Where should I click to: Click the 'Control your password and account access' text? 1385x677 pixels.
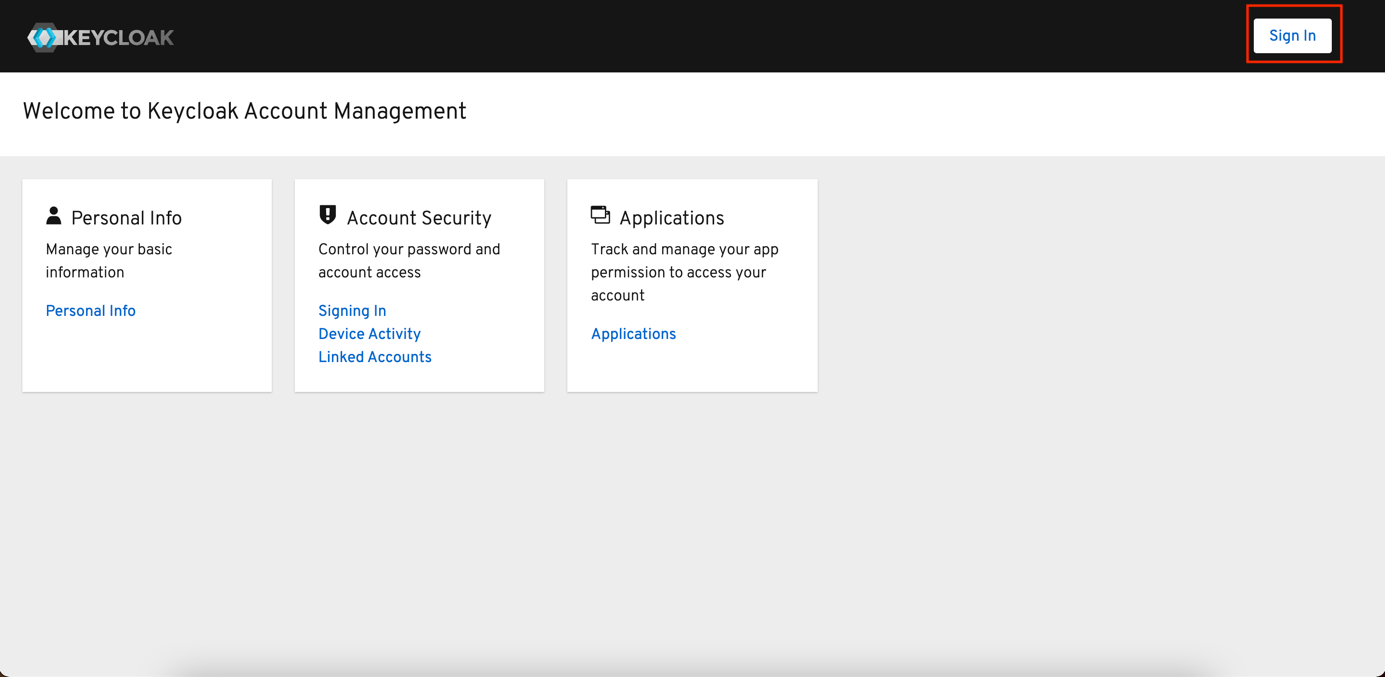pyautogui.click(x=409, y=261)
